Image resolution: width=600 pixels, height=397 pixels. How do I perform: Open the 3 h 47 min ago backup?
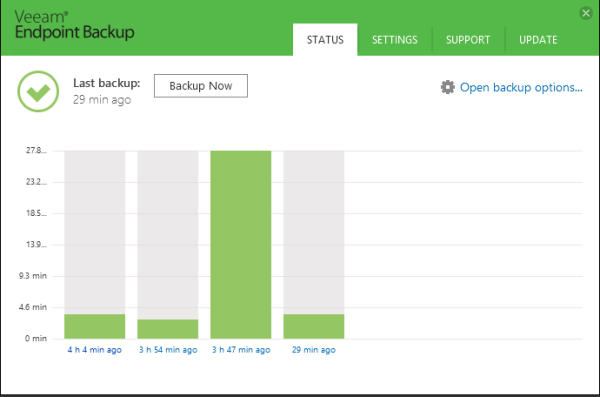tap(241, 350)
